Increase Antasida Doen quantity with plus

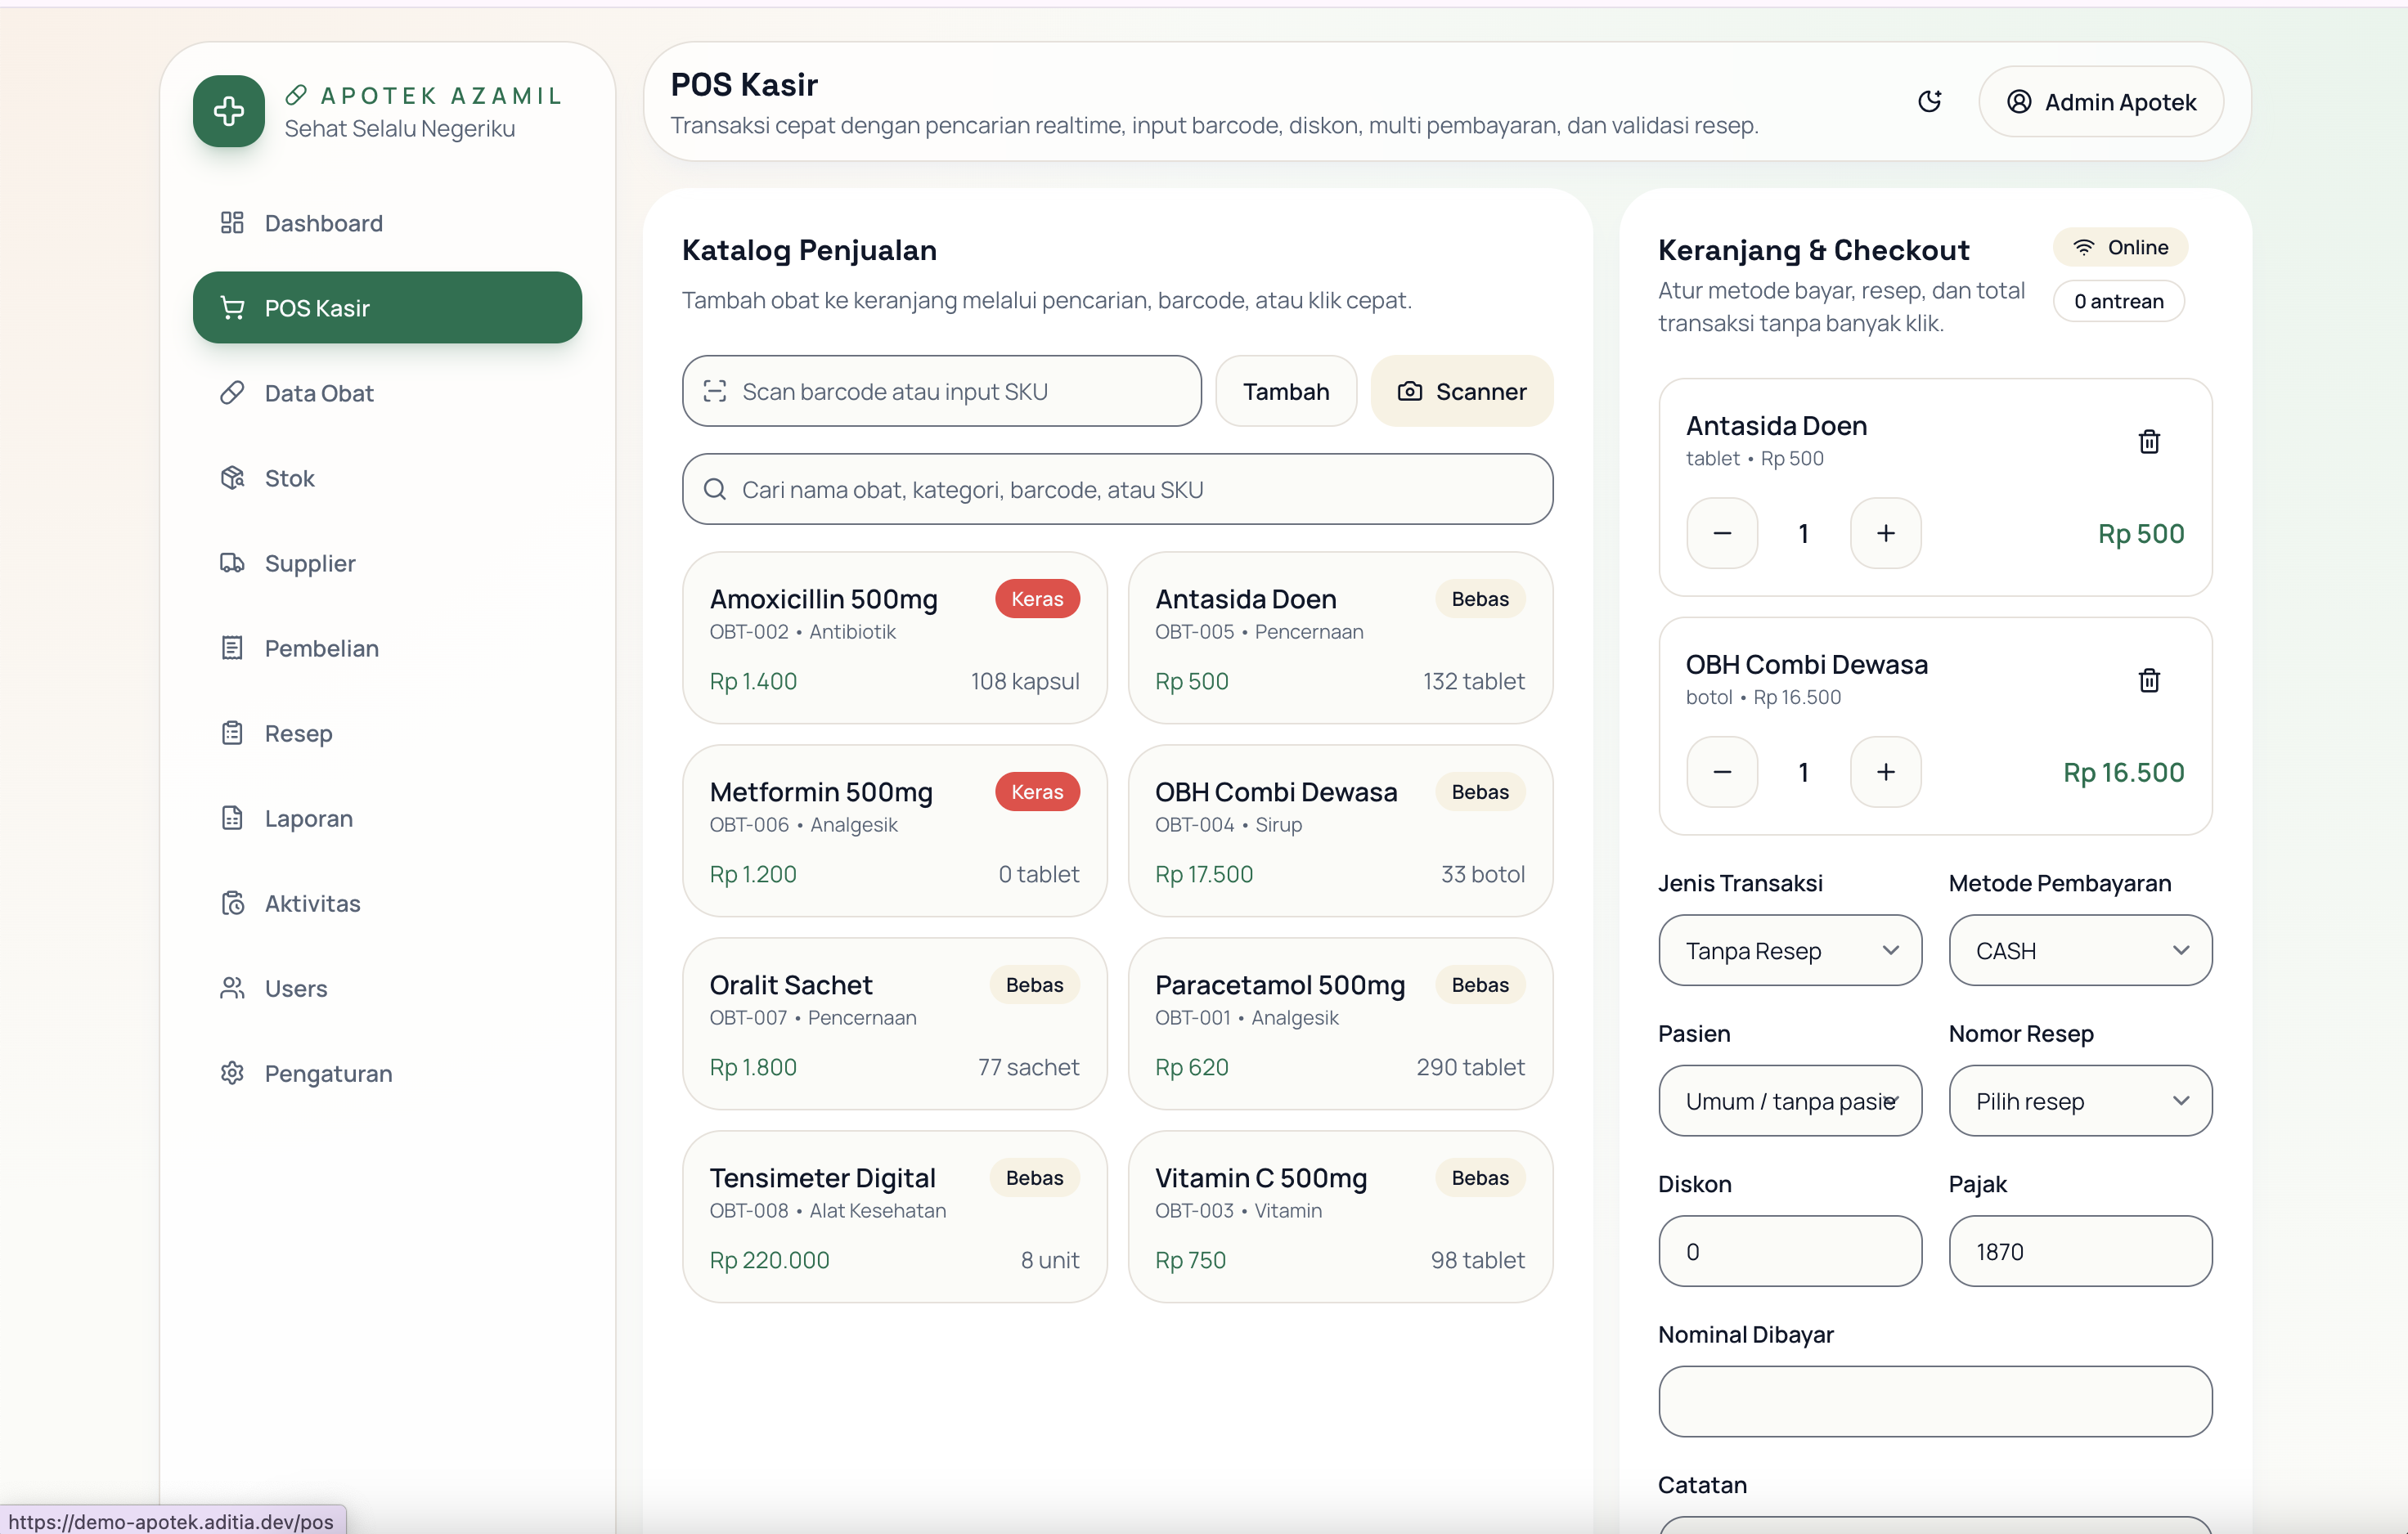[1885, 533]
